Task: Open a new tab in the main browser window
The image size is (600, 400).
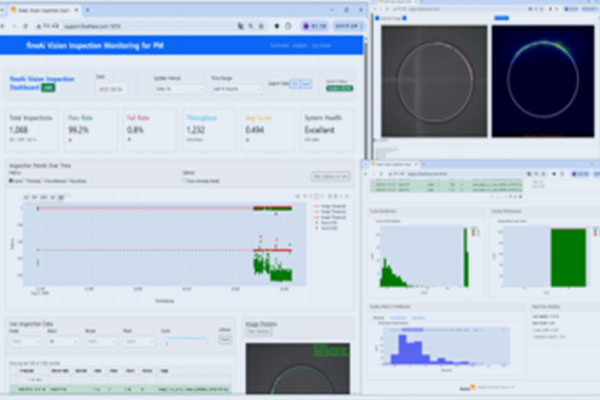Action: click(88, 10)
